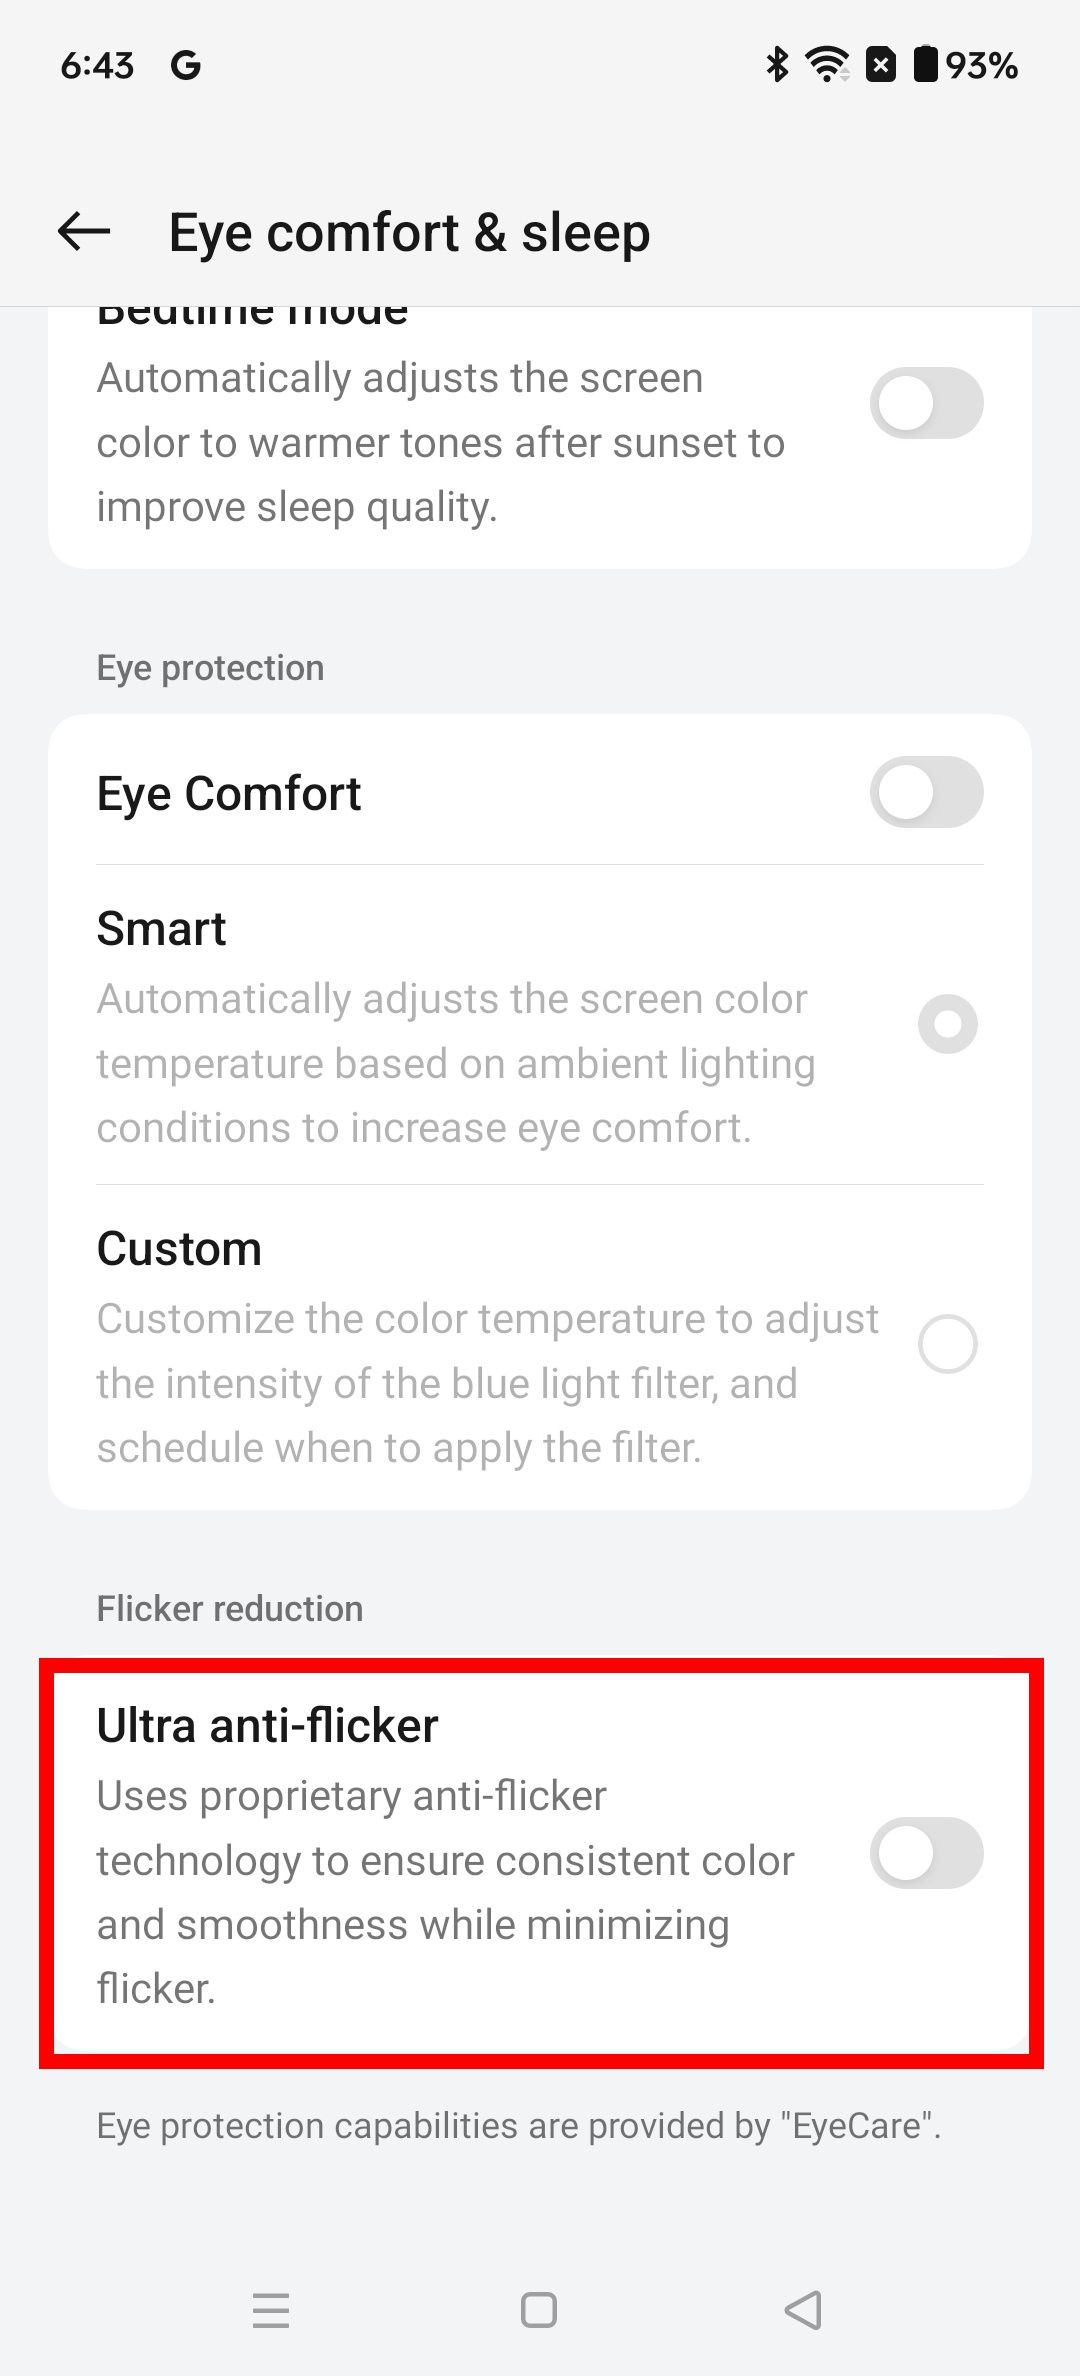Tap the 'Eye comfort & sleep' title

pyautogui.click(x=409, y=231)
